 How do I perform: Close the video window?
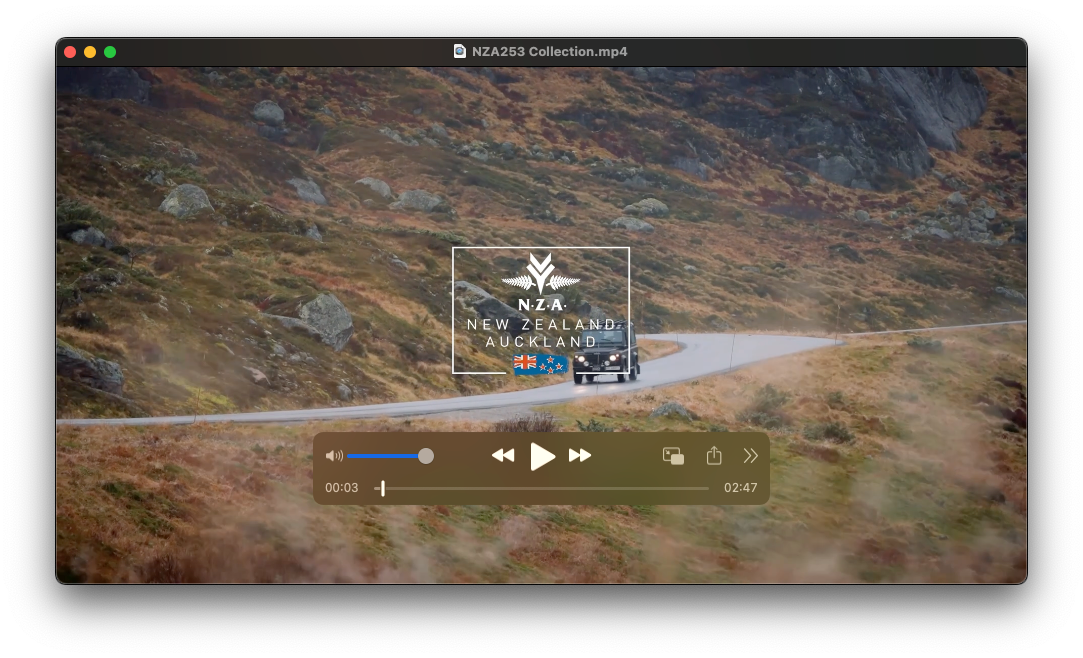point(70,52)
